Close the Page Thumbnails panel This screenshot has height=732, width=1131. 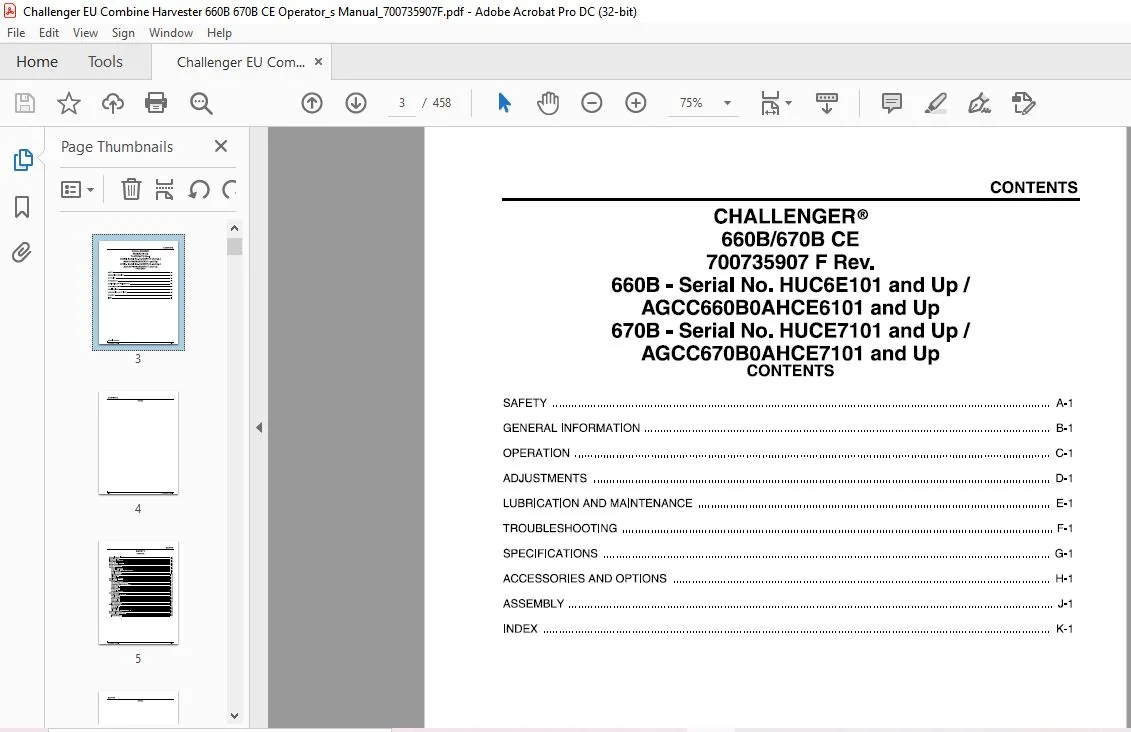point(221,146)
